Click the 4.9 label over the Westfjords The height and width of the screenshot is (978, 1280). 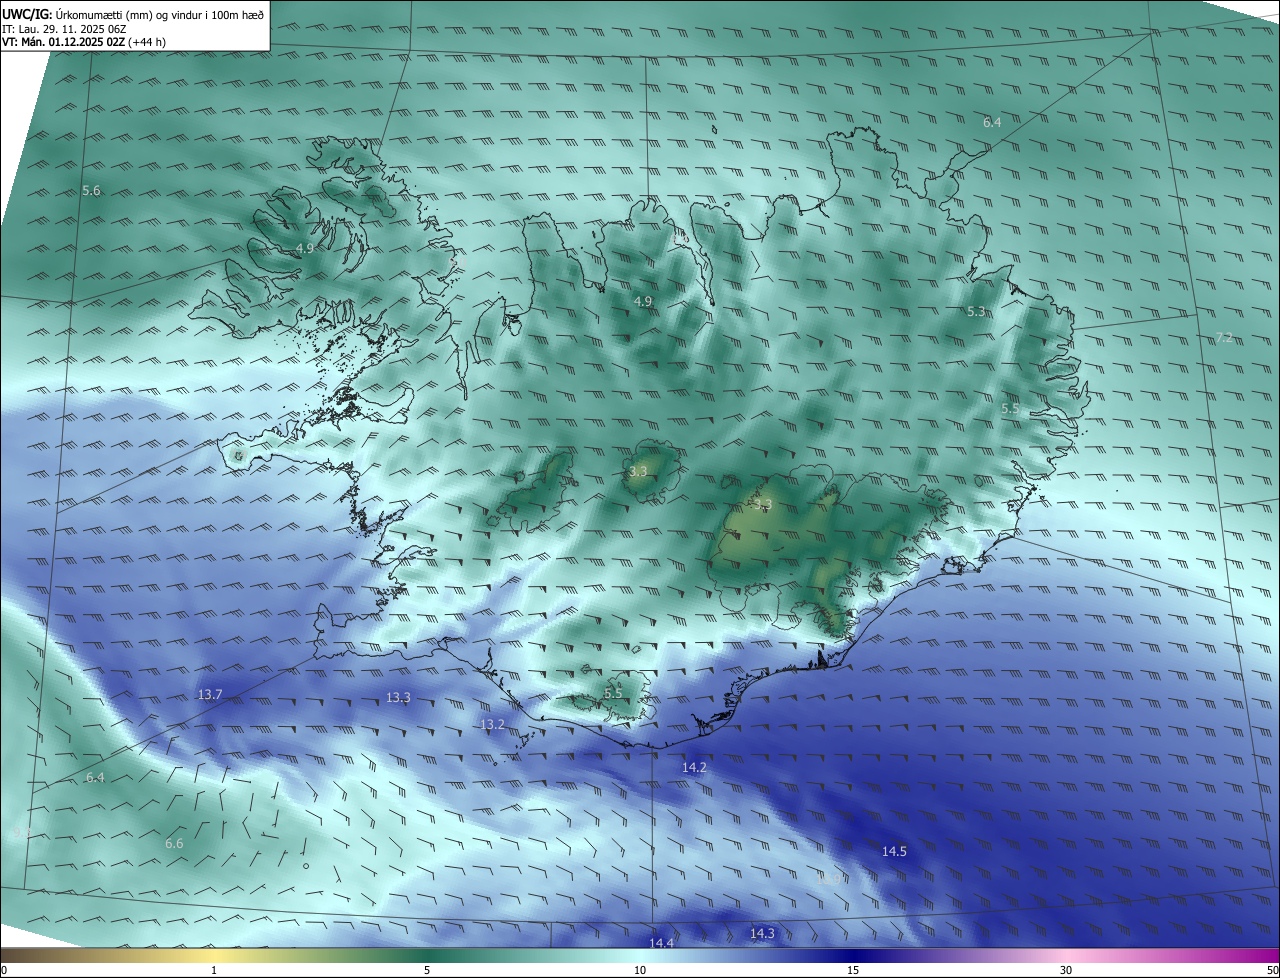coord(305,248)
